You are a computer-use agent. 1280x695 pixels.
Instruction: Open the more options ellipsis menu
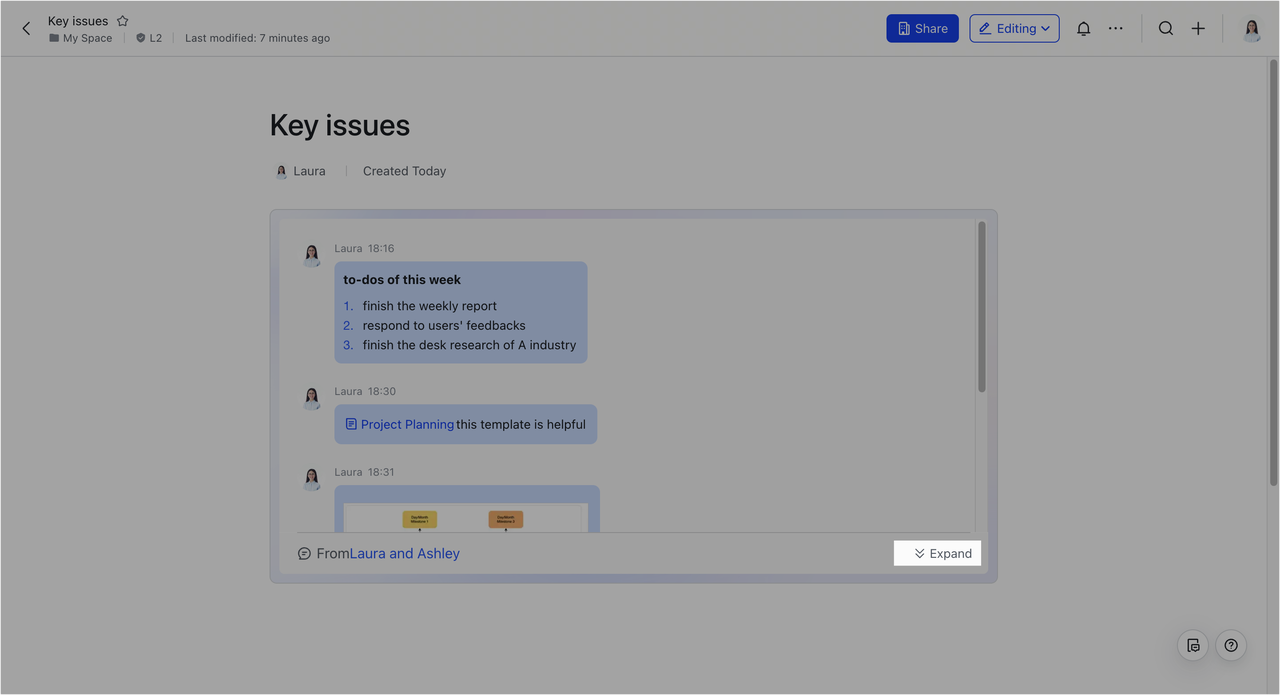[1116, 28]
